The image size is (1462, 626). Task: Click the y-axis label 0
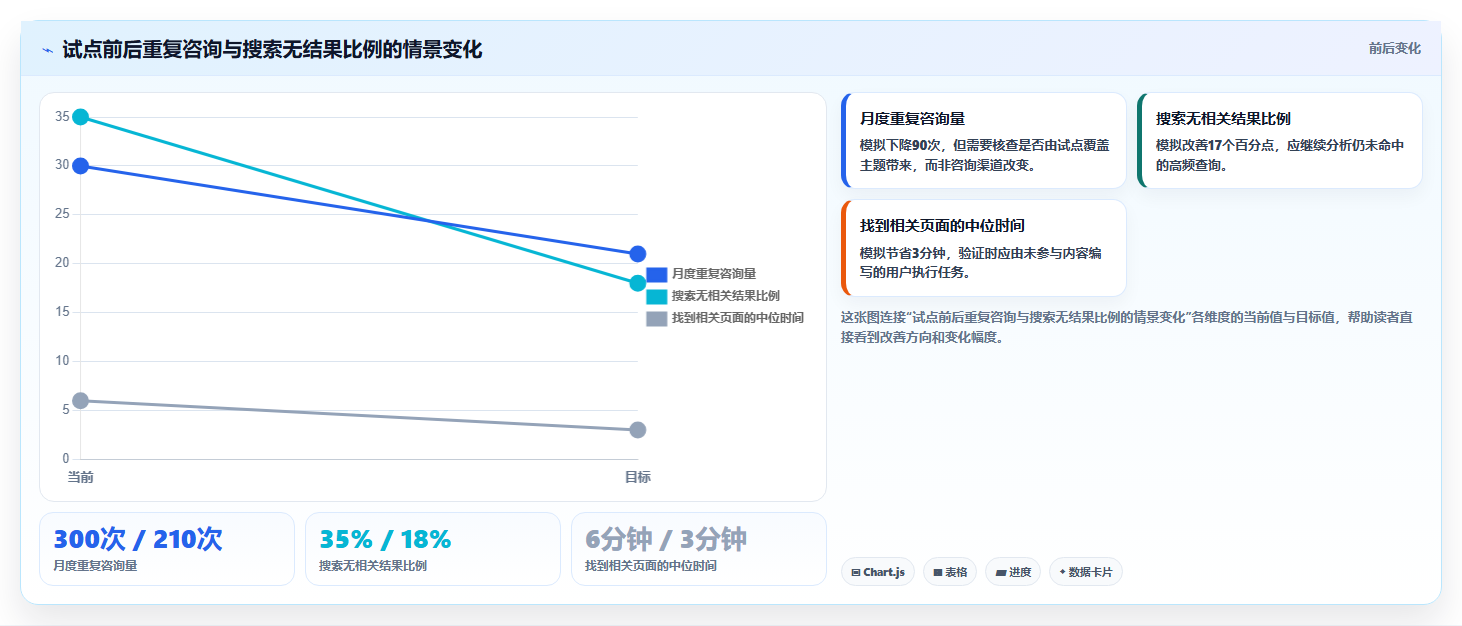[66, 459]
